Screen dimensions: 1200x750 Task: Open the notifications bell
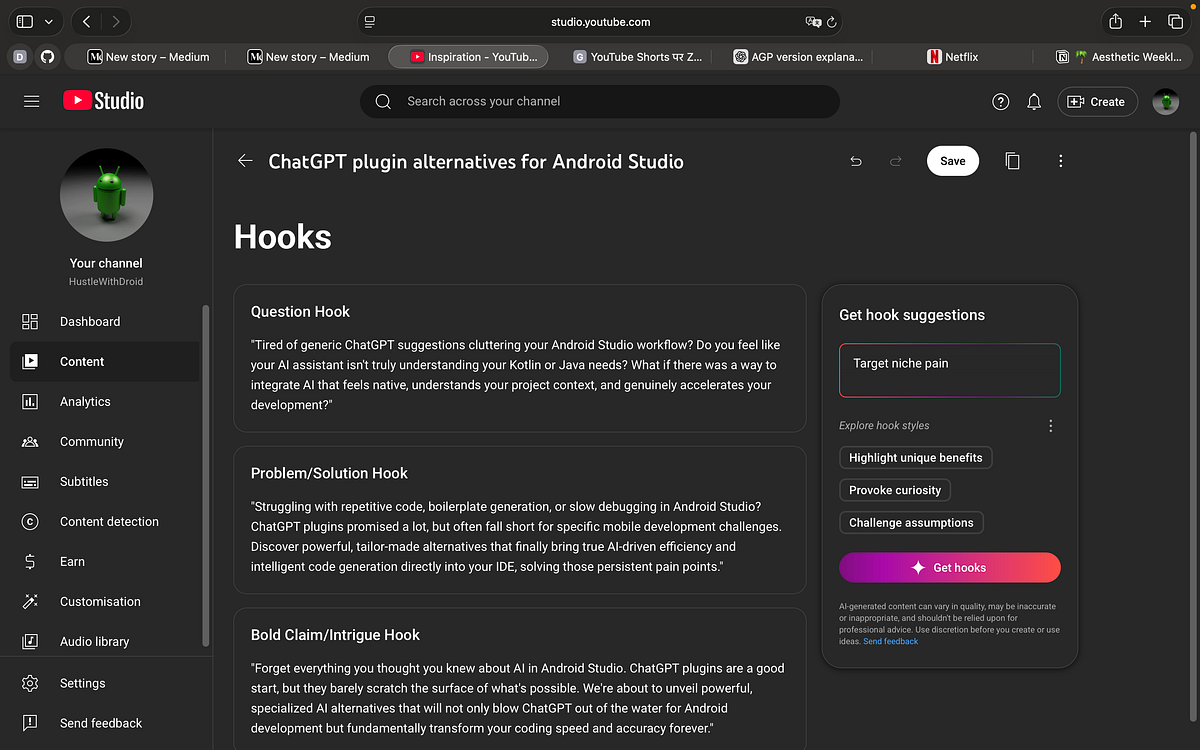(x=1034, y=102)
